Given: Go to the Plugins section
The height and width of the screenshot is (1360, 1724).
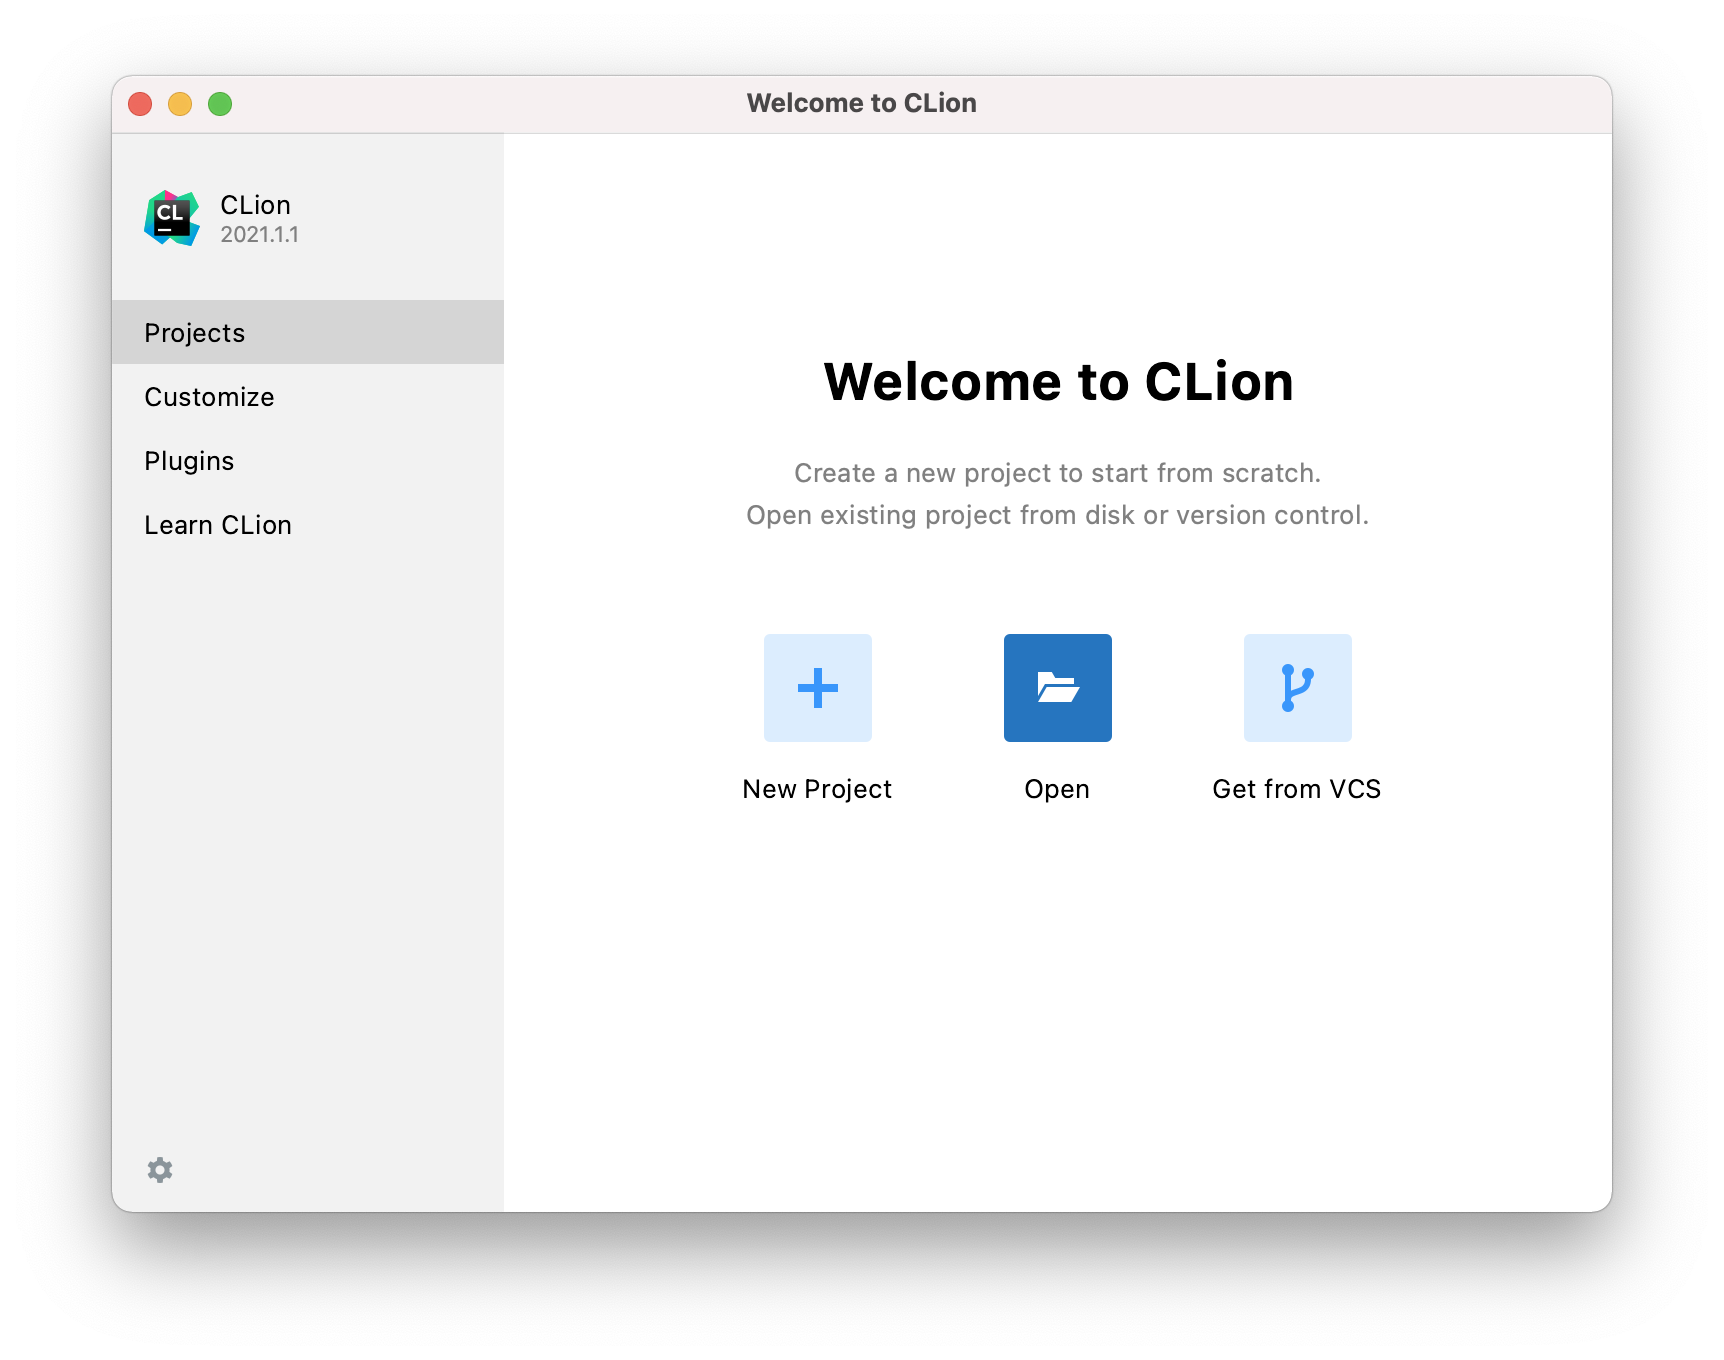Looking at the screenshot, I should point(189,461).
